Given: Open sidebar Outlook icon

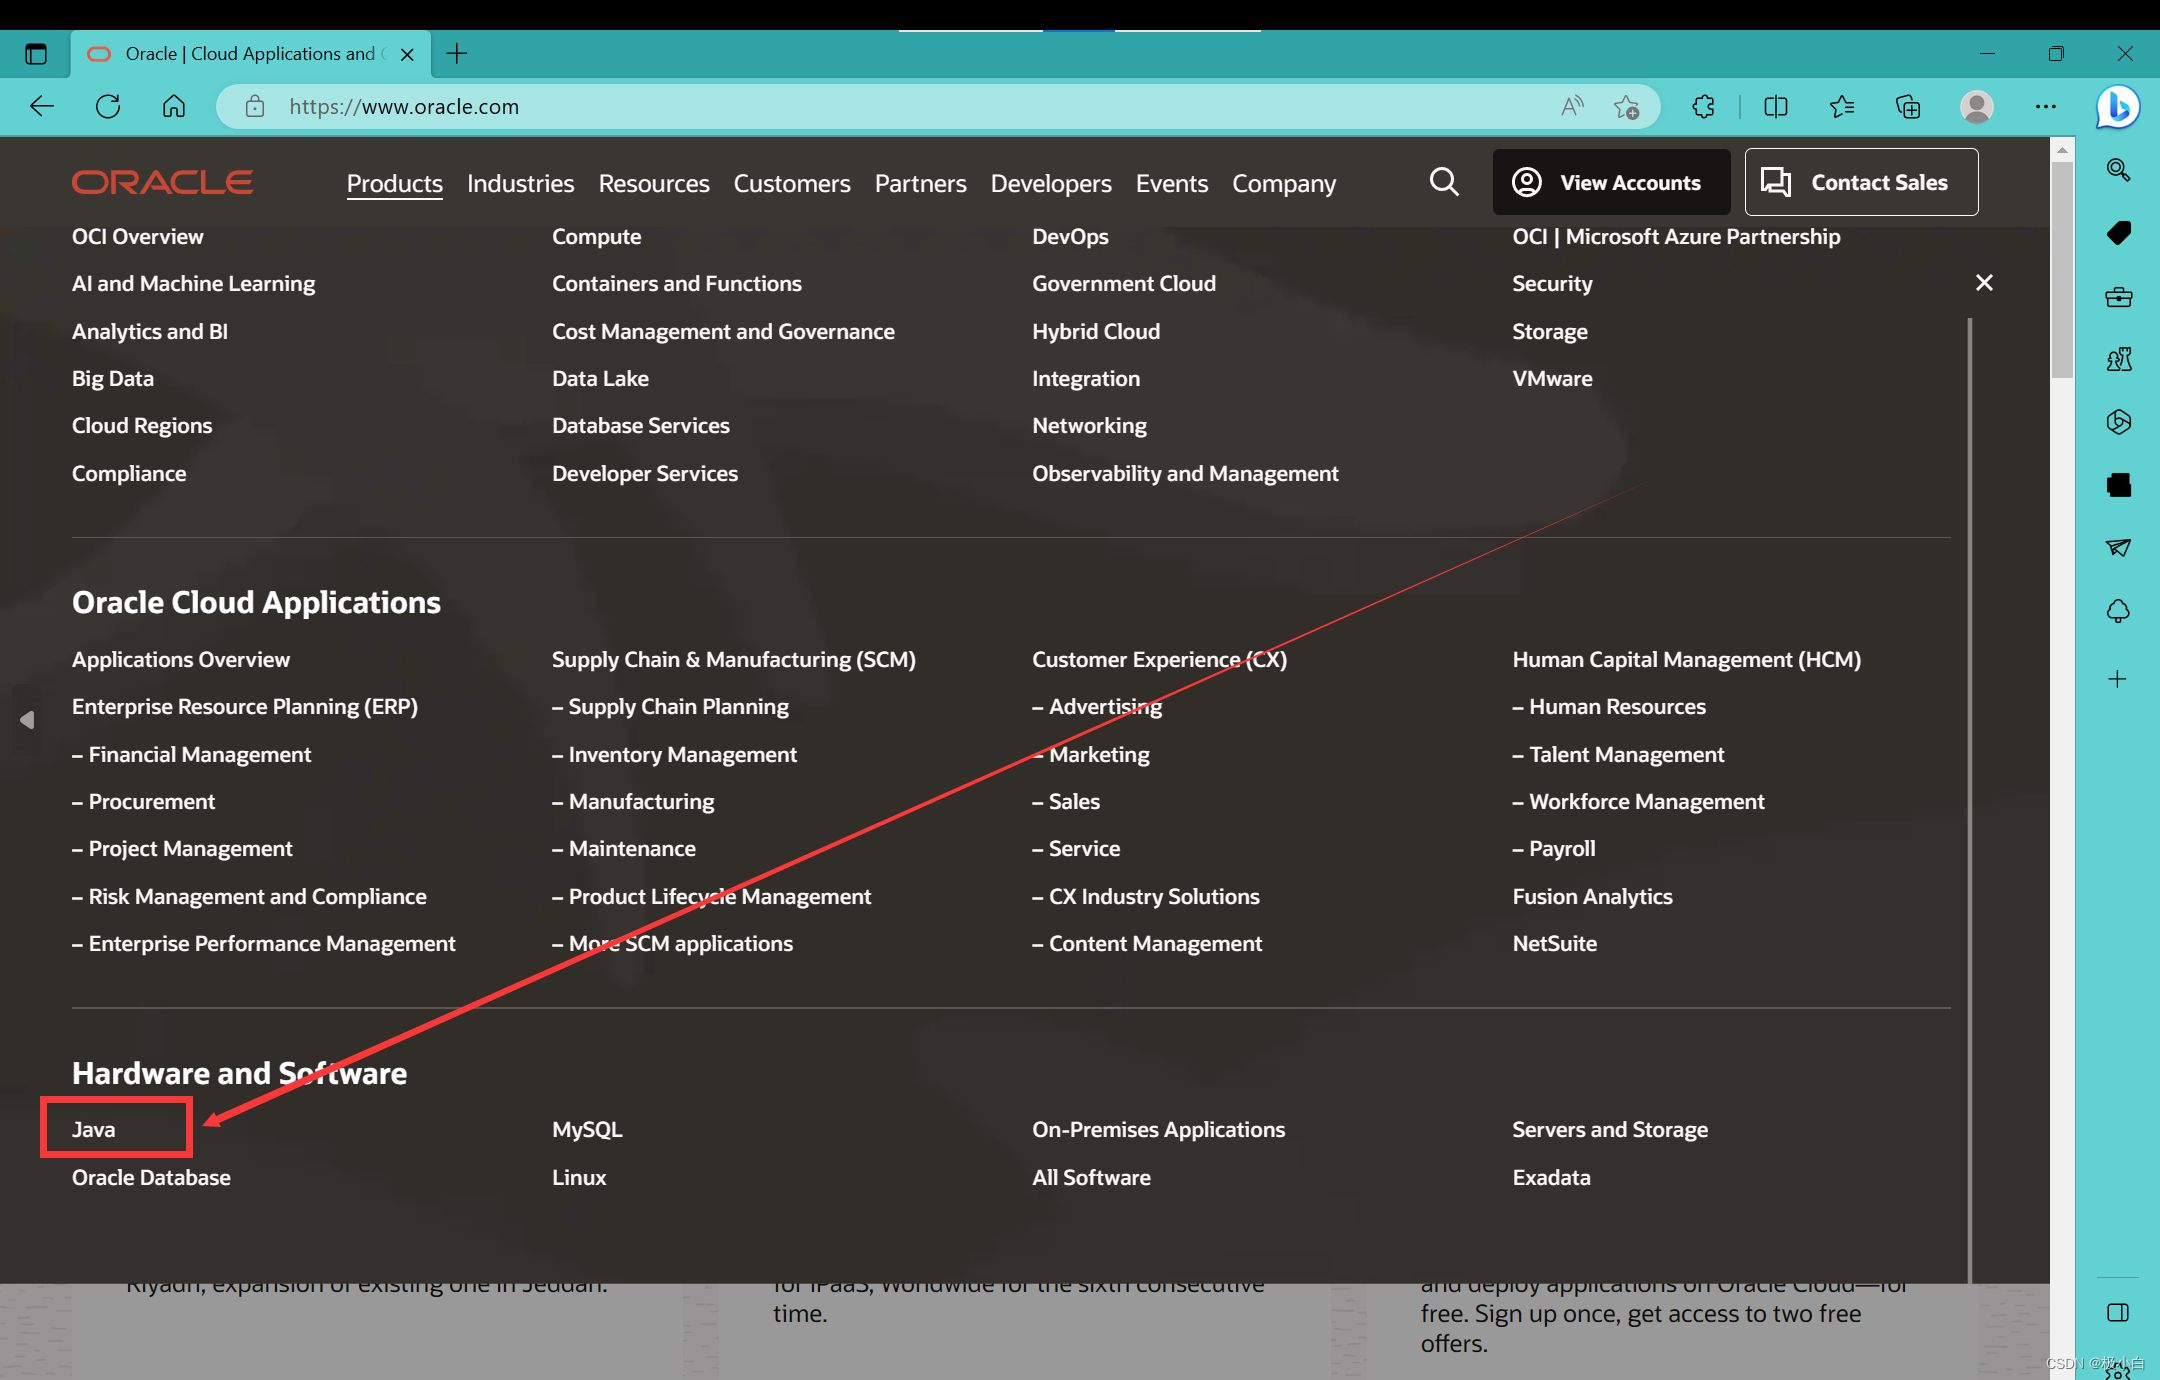Looking at the screenshot, I should (x=2118, y=485).
